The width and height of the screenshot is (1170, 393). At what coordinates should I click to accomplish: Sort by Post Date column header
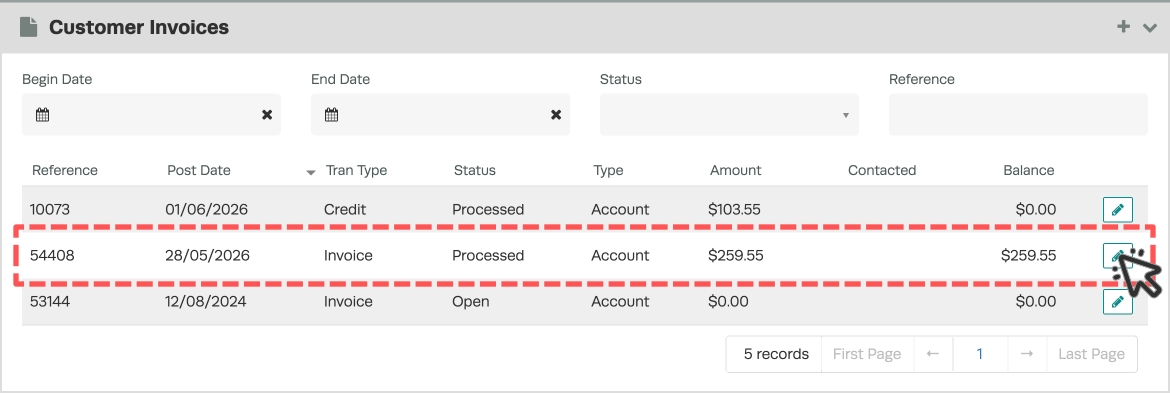198,170
